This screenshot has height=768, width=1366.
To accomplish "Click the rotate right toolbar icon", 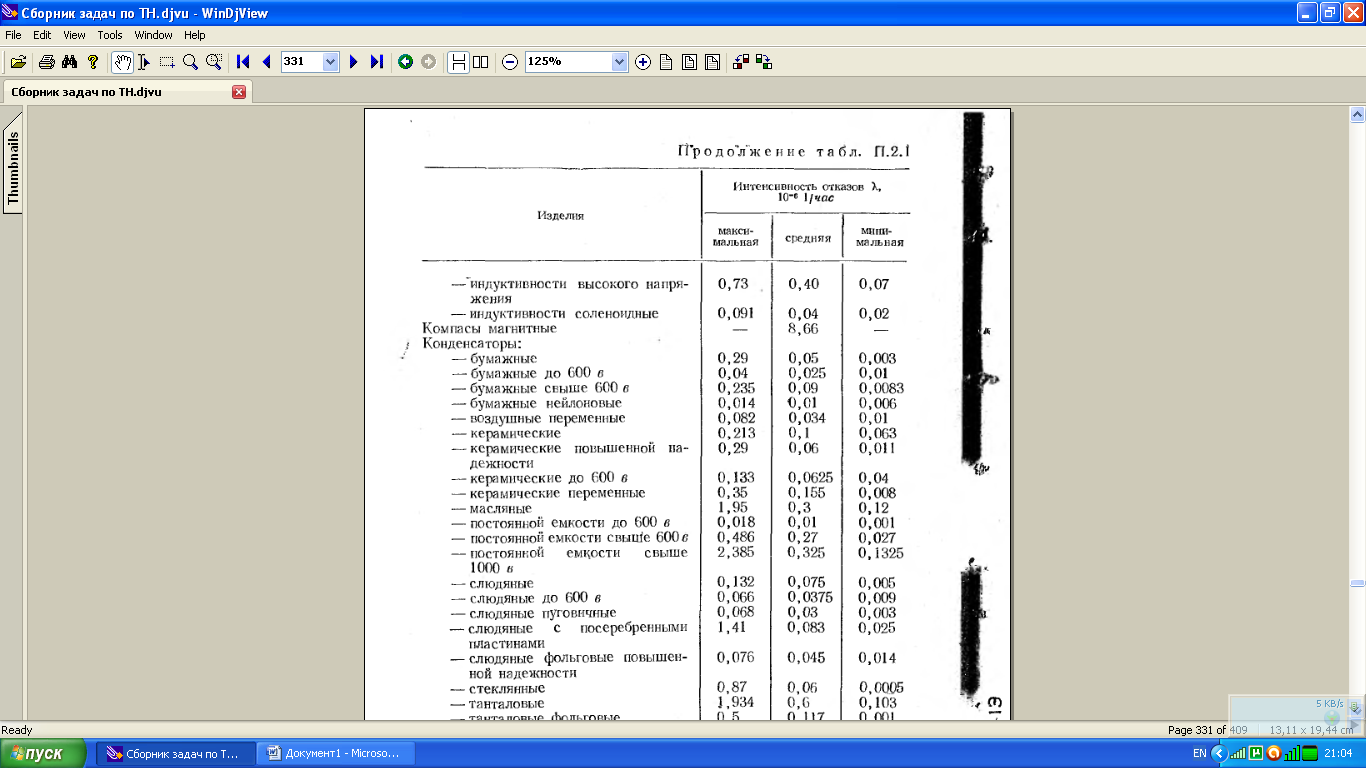I will 764,62.
